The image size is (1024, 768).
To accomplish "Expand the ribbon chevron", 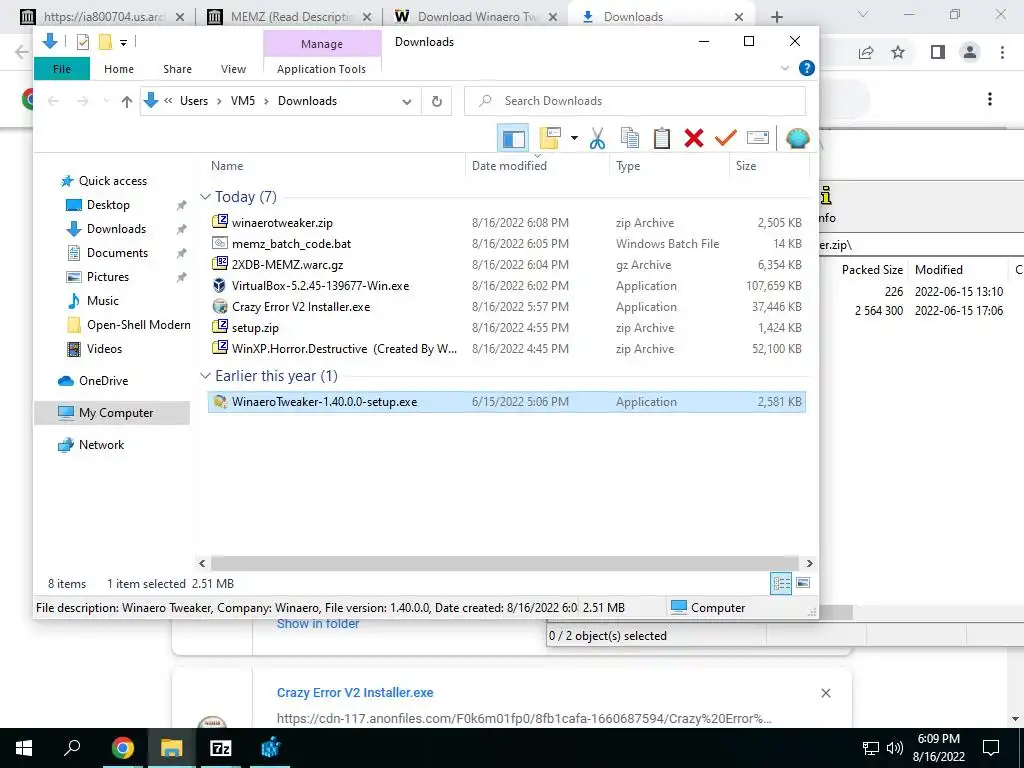I will tap(785, 68).
